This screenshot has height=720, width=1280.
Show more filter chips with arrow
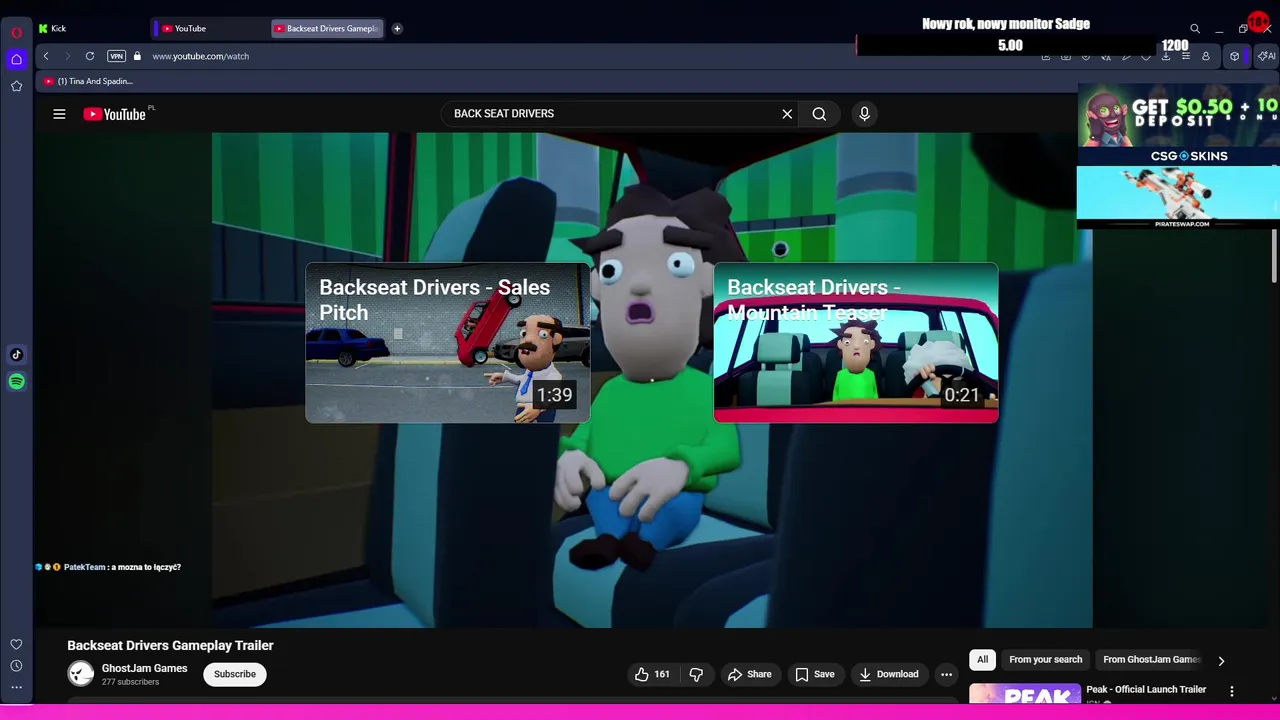pyautogui.click(x=1221, y=660)
